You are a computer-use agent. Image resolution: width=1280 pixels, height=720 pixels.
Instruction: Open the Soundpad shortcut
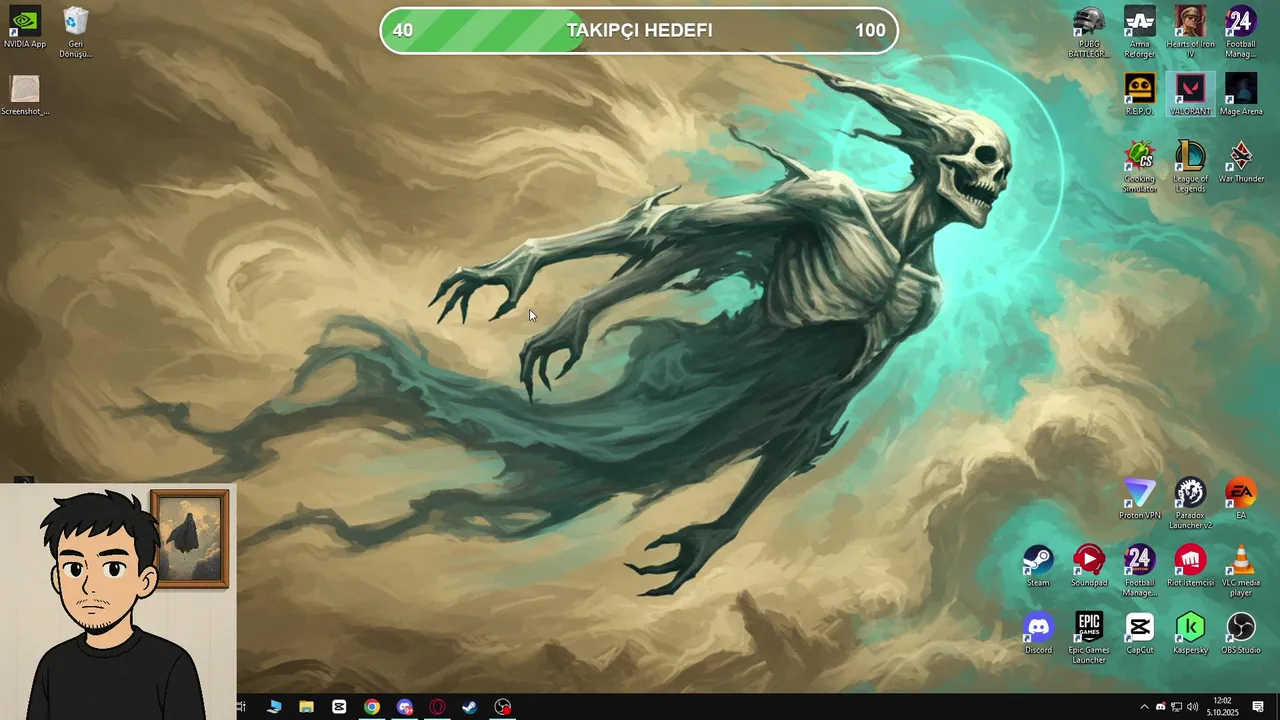coord(1089,566)
